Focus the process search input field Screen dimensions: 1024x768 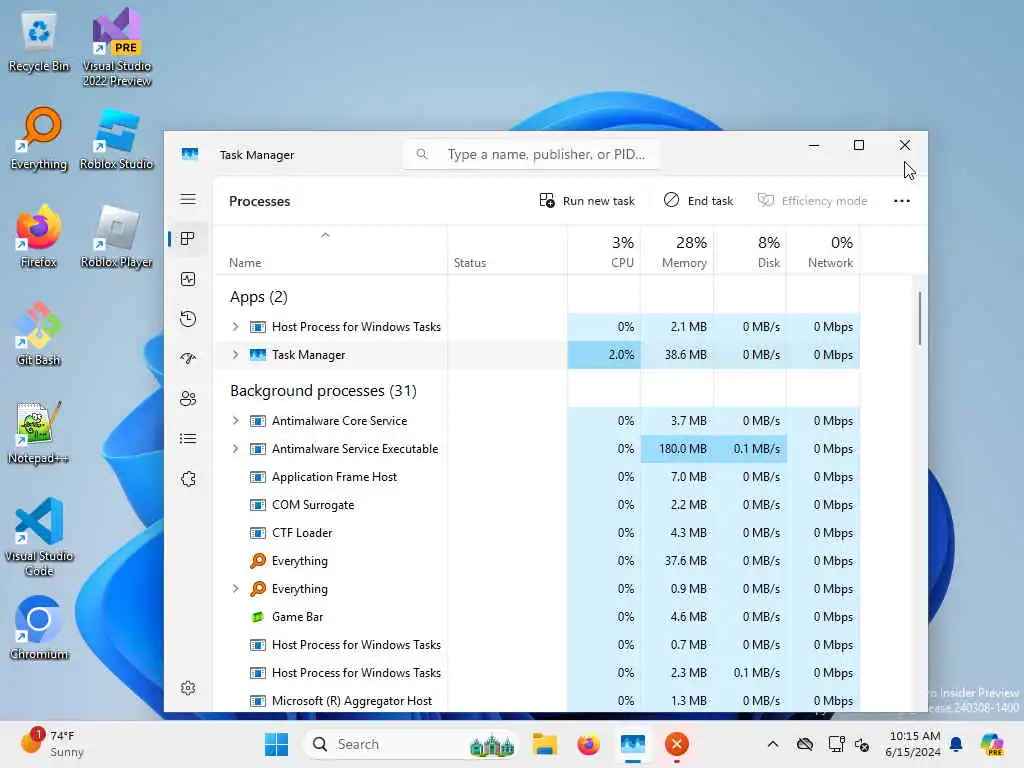(531, 154)
